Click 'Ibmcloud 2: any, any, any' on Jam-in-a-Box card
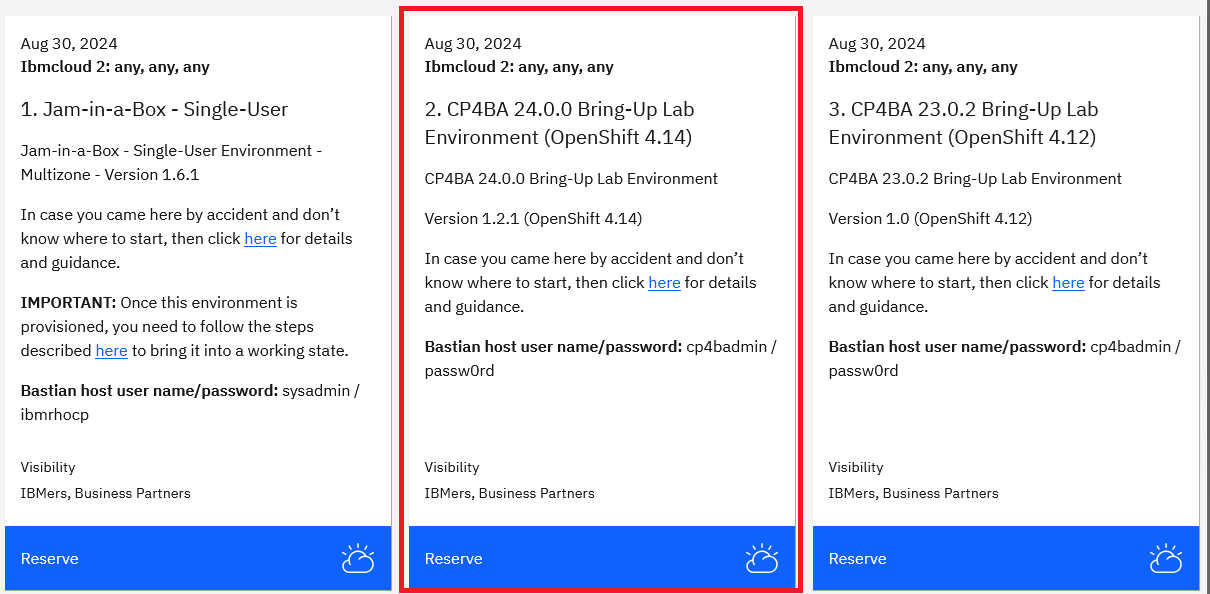 [x=115, y=67]
